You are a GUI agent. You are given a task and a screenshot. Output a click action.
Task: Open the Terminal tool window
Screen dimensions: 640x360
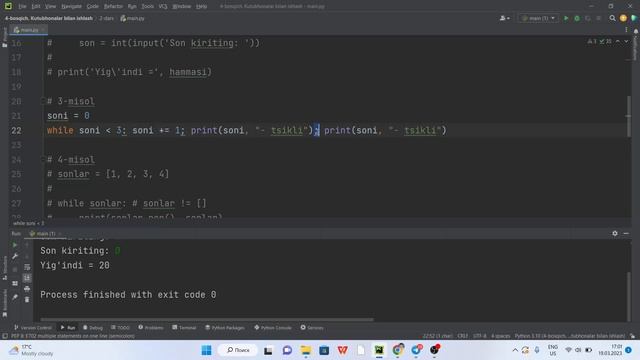coord(184,327)
